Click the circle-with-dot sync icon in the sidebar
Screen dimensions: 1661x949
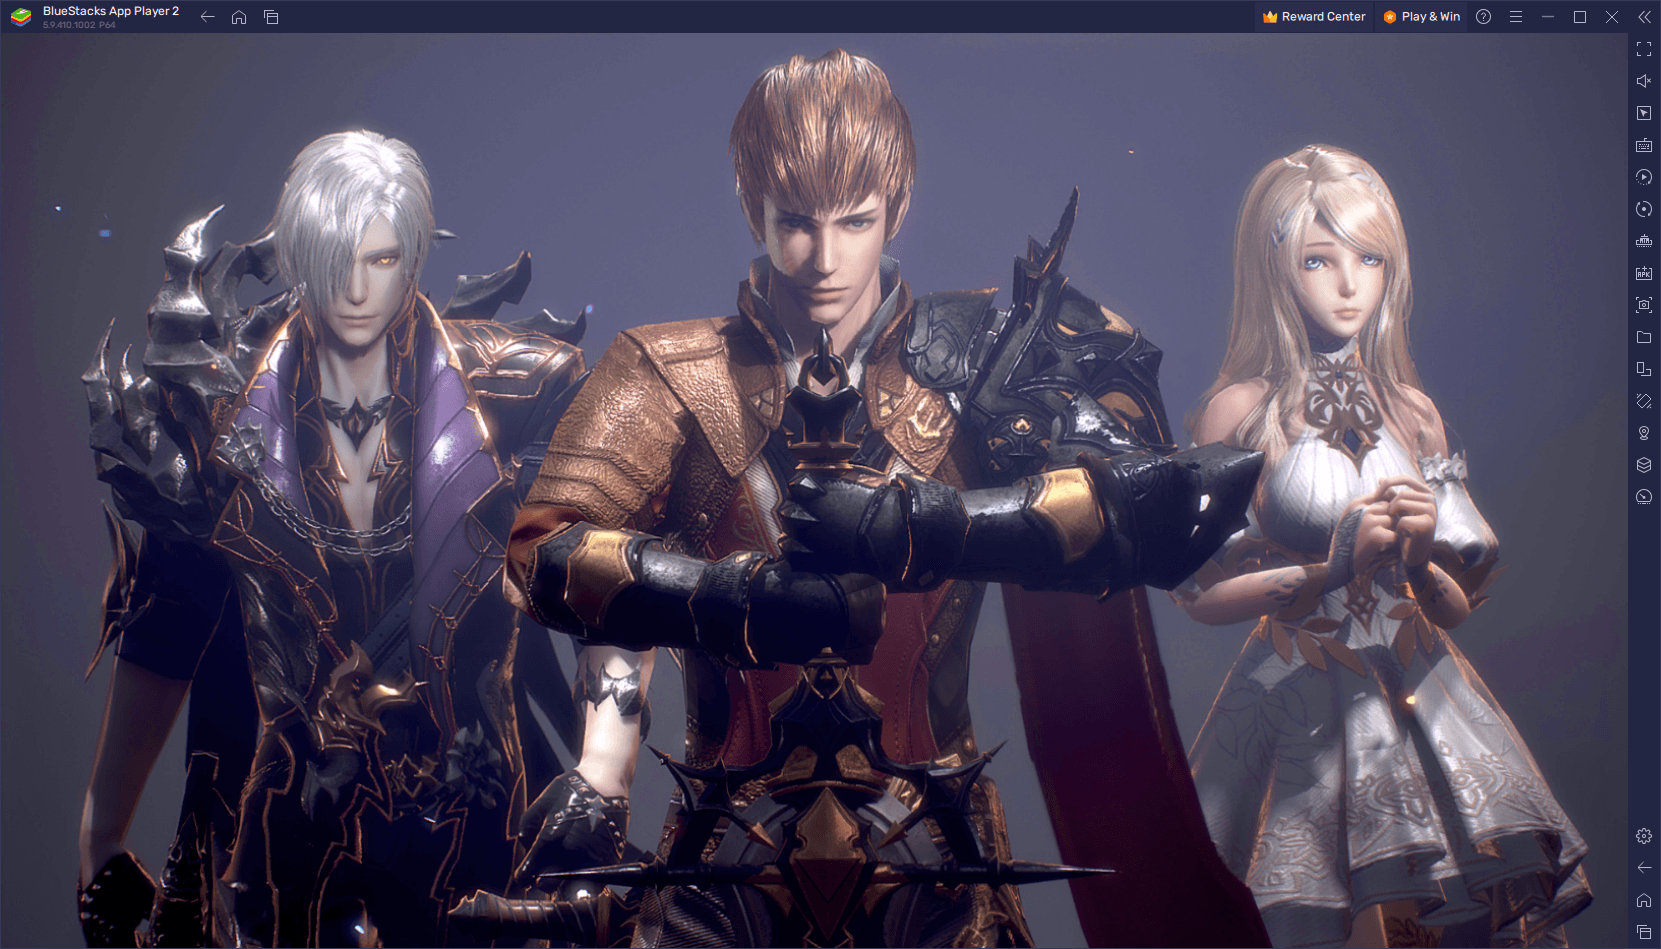point(1644,209)
